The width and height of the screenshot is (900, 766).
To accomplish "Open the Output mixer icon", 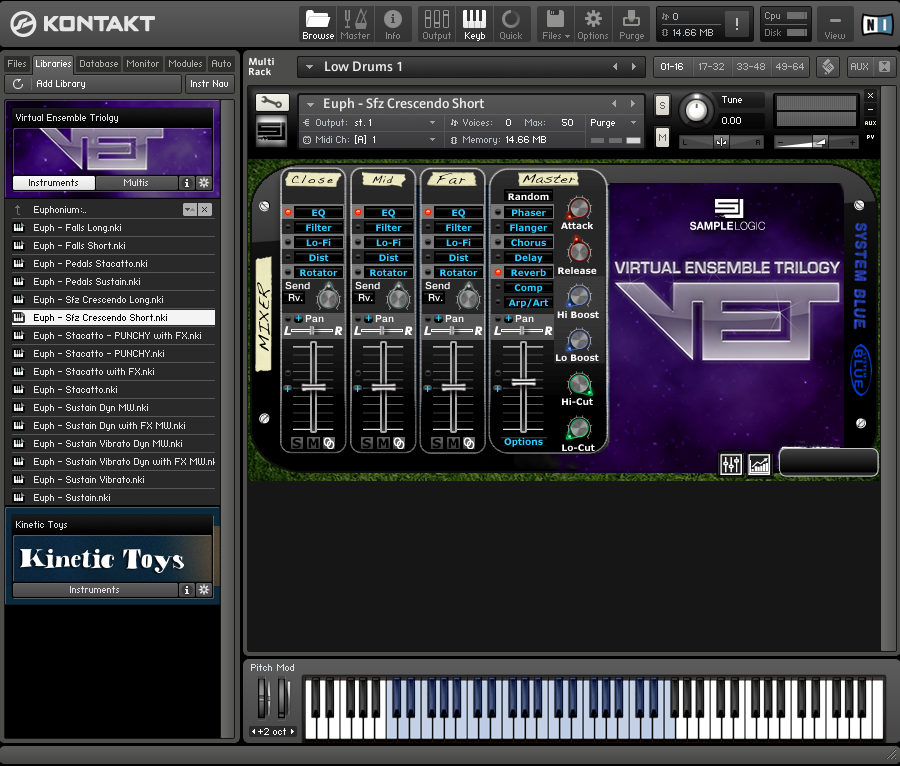I will coord(436,24).
